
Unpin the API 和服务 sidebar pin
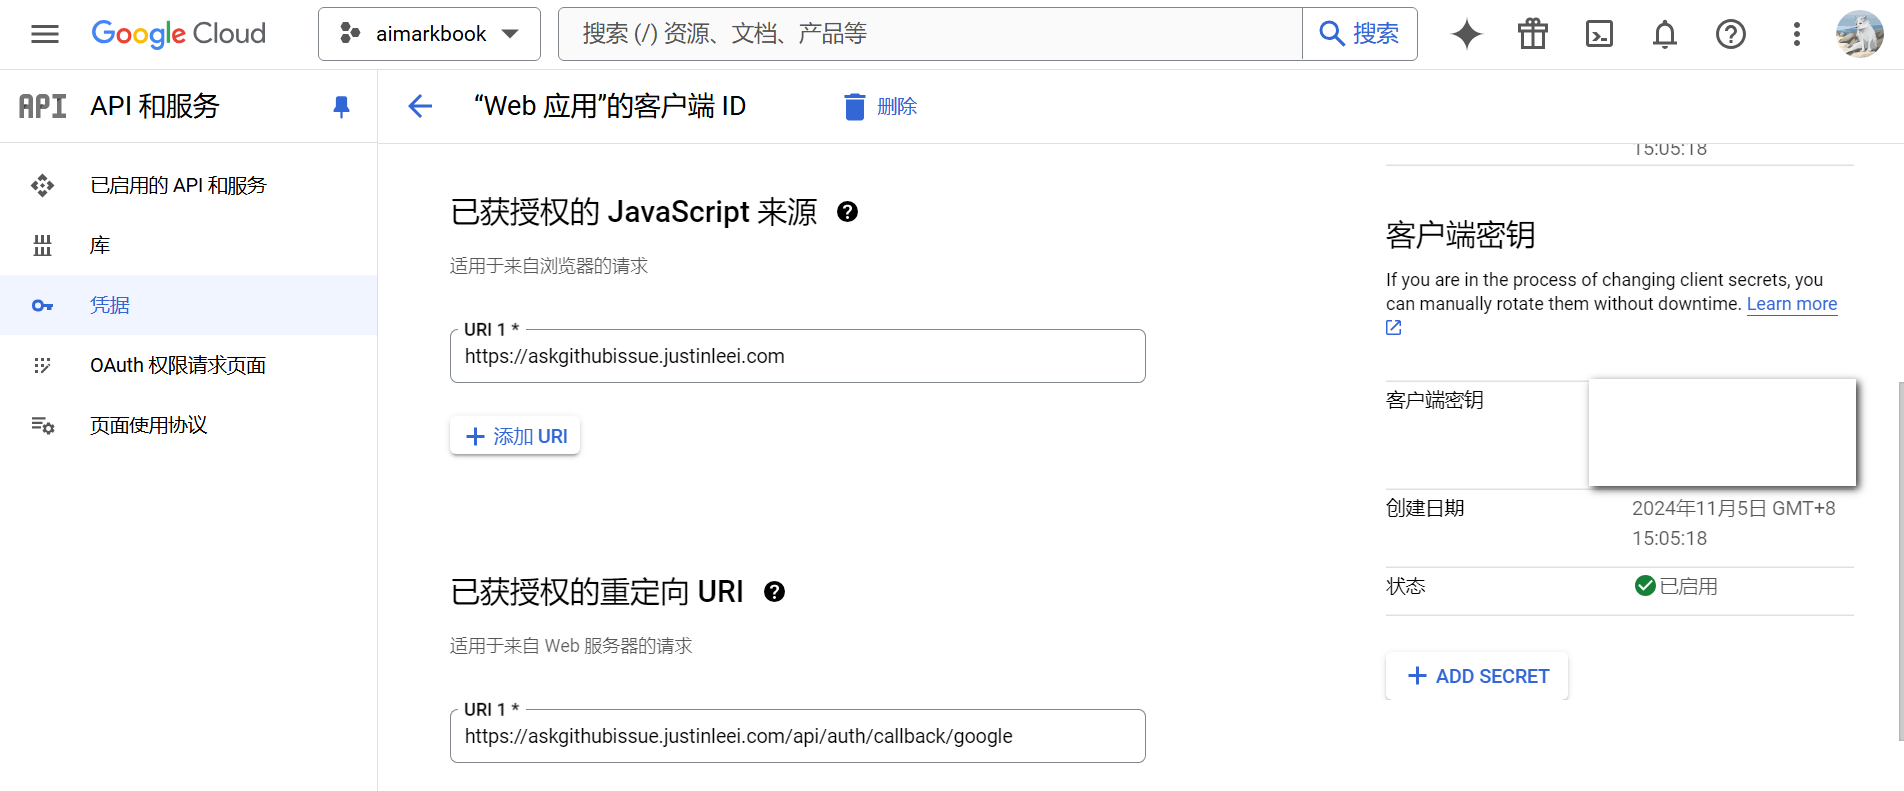341,106
